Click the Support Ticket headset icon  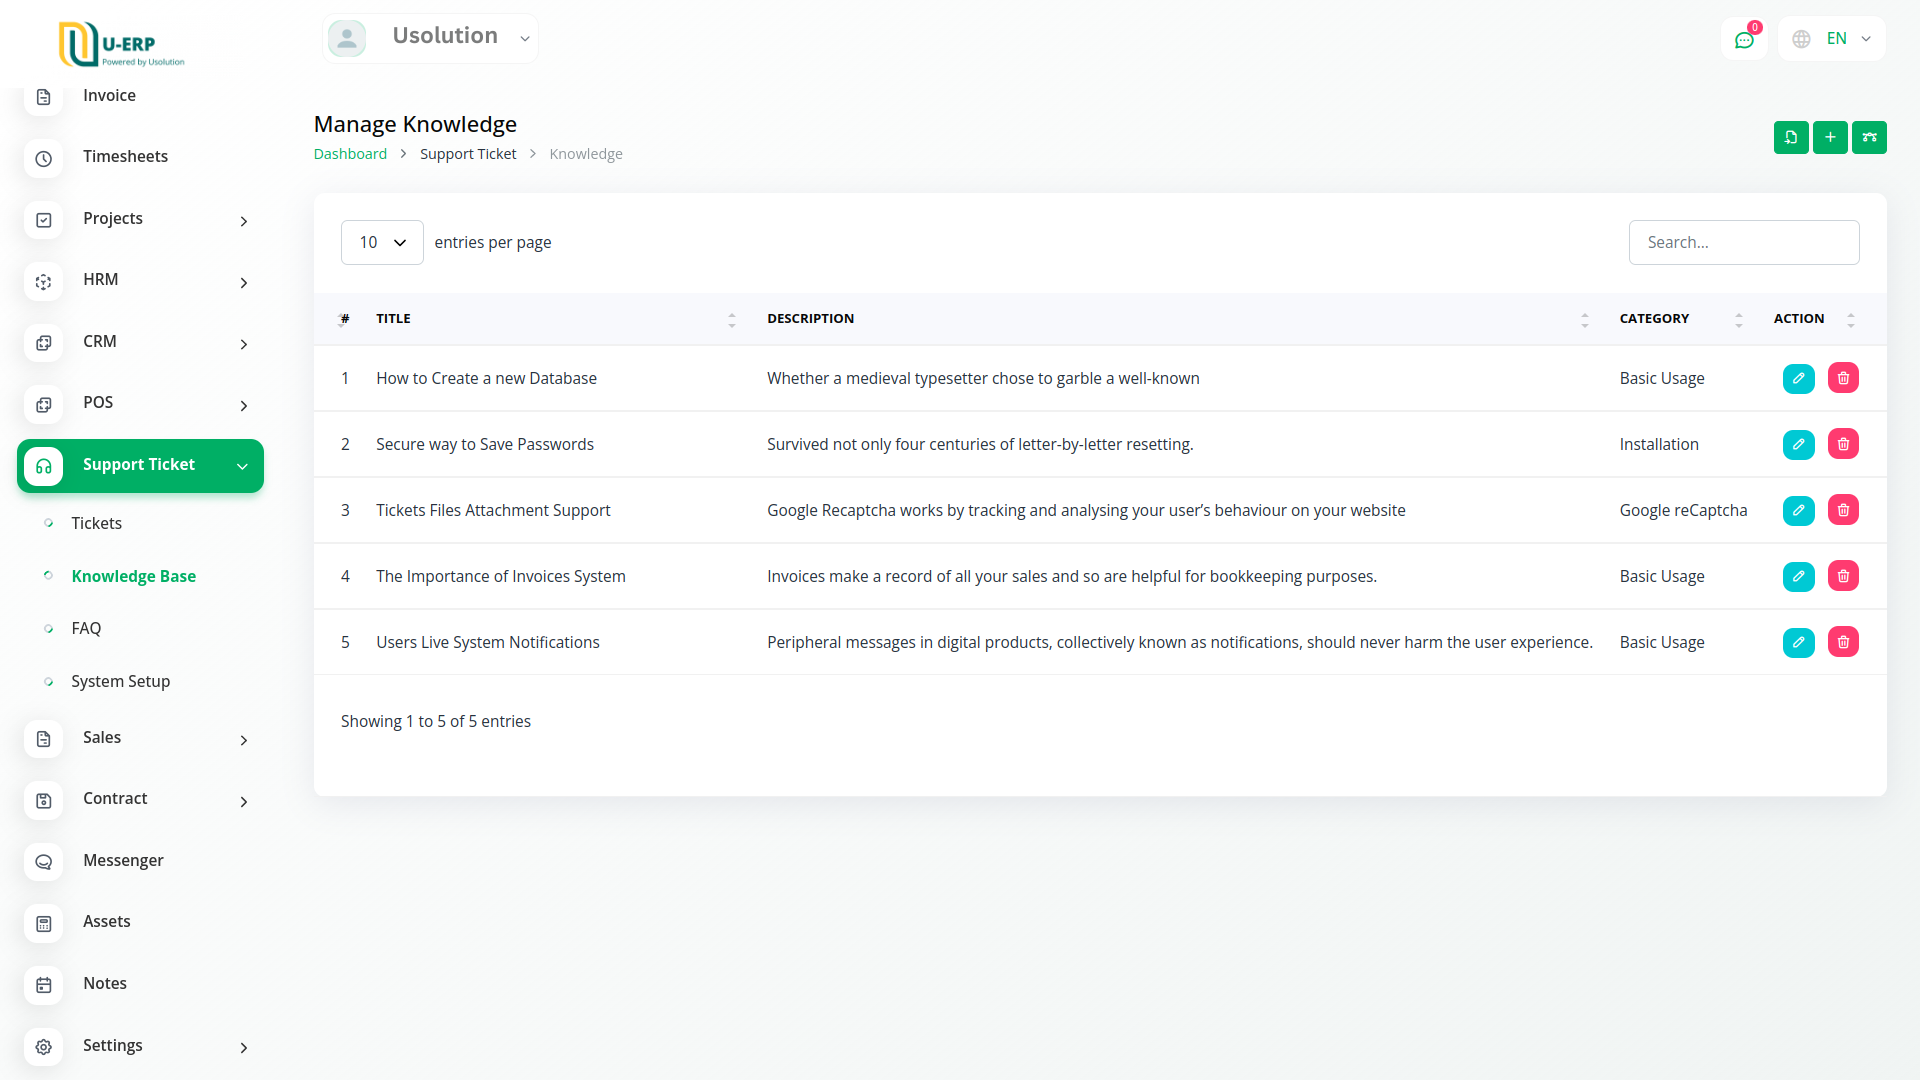click(x=43, y=466)
